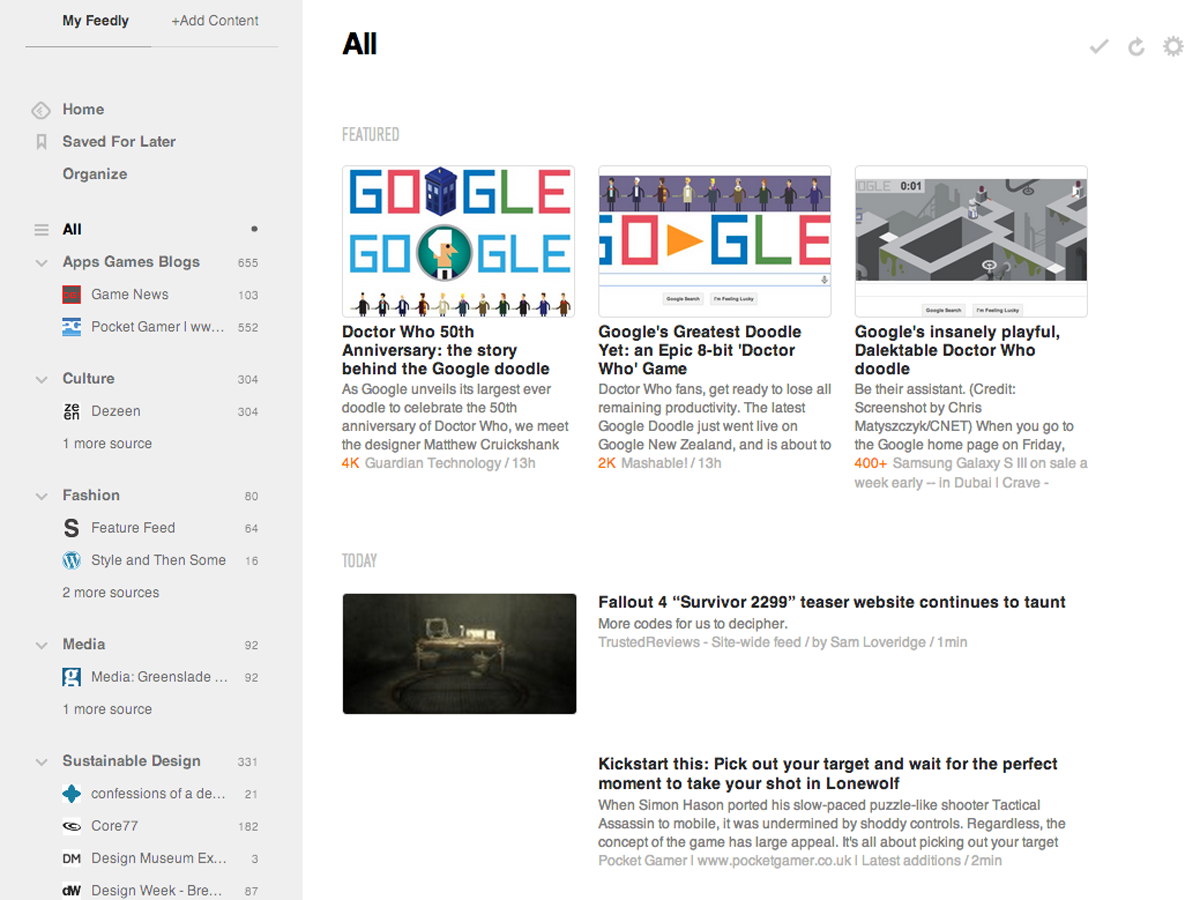Click the Core77 feed icon

pyautogui.click(x=71, y=826)
